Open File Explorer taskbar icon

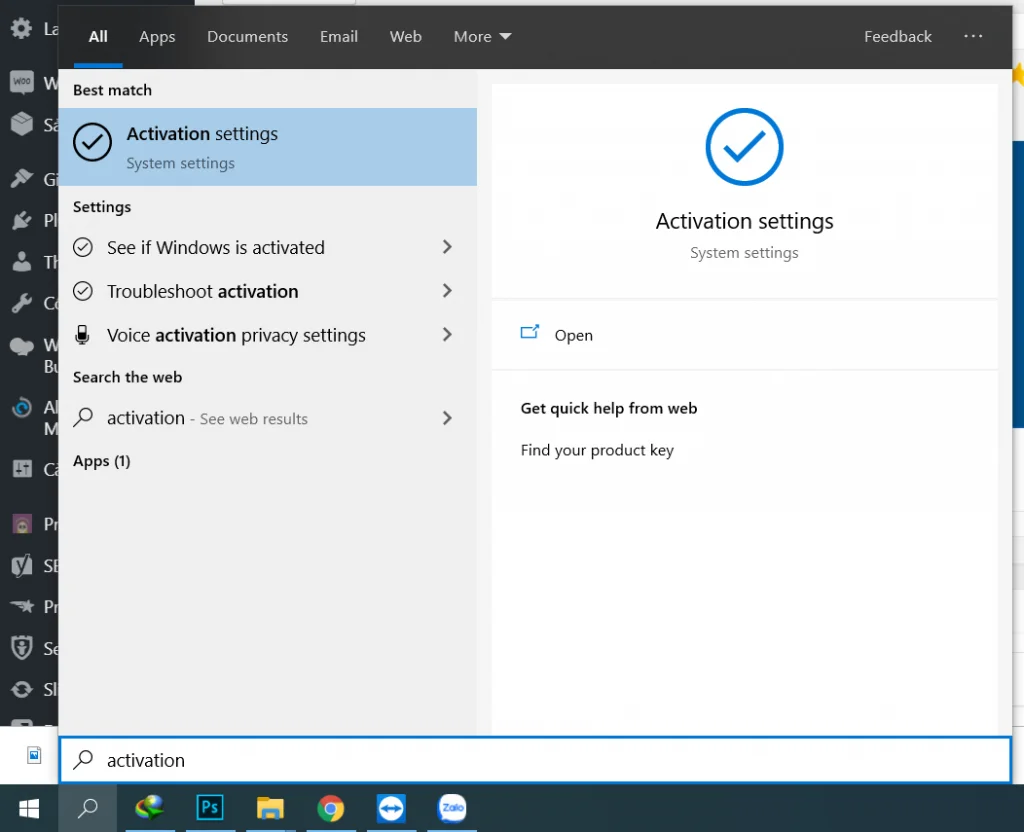click(x=270, y=808)
